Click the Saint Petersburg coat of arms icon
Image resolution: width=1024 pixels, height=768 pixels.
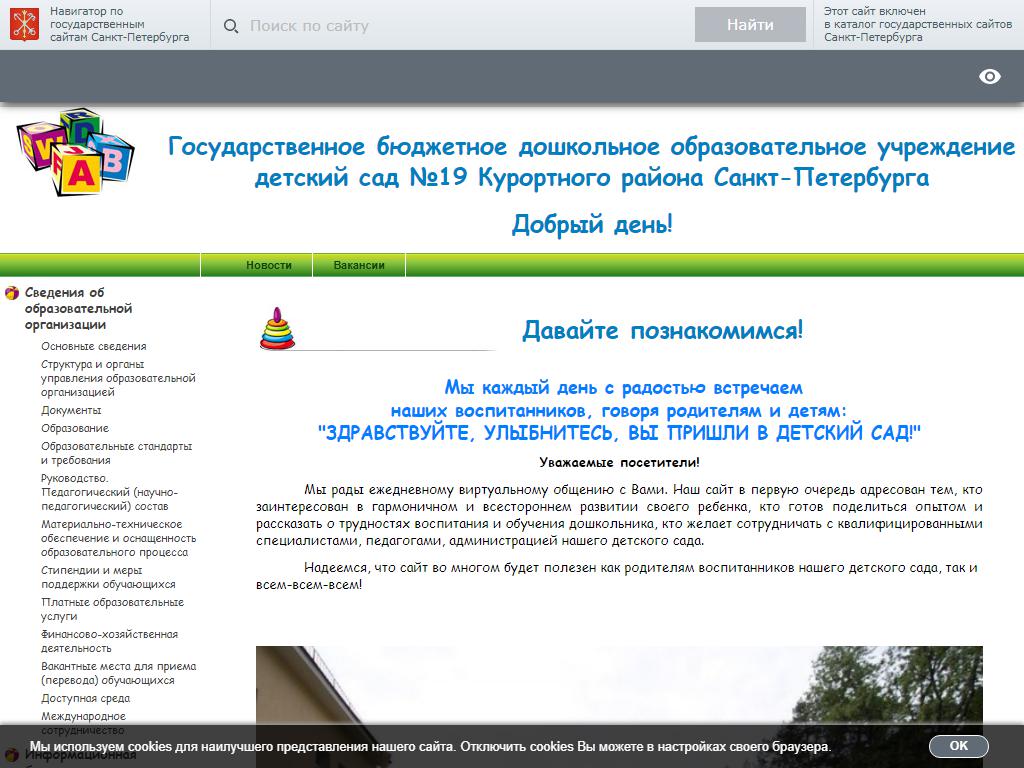point(25,25)
